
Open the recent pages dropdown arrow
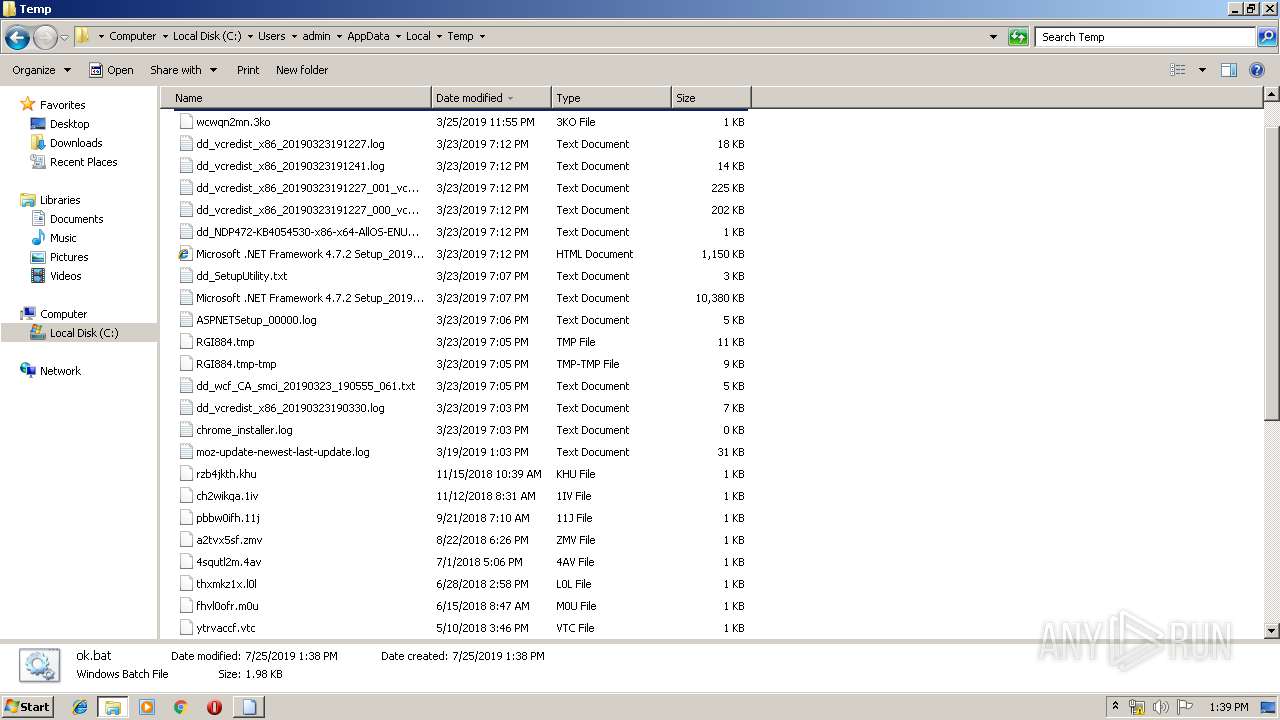[65, 37]
